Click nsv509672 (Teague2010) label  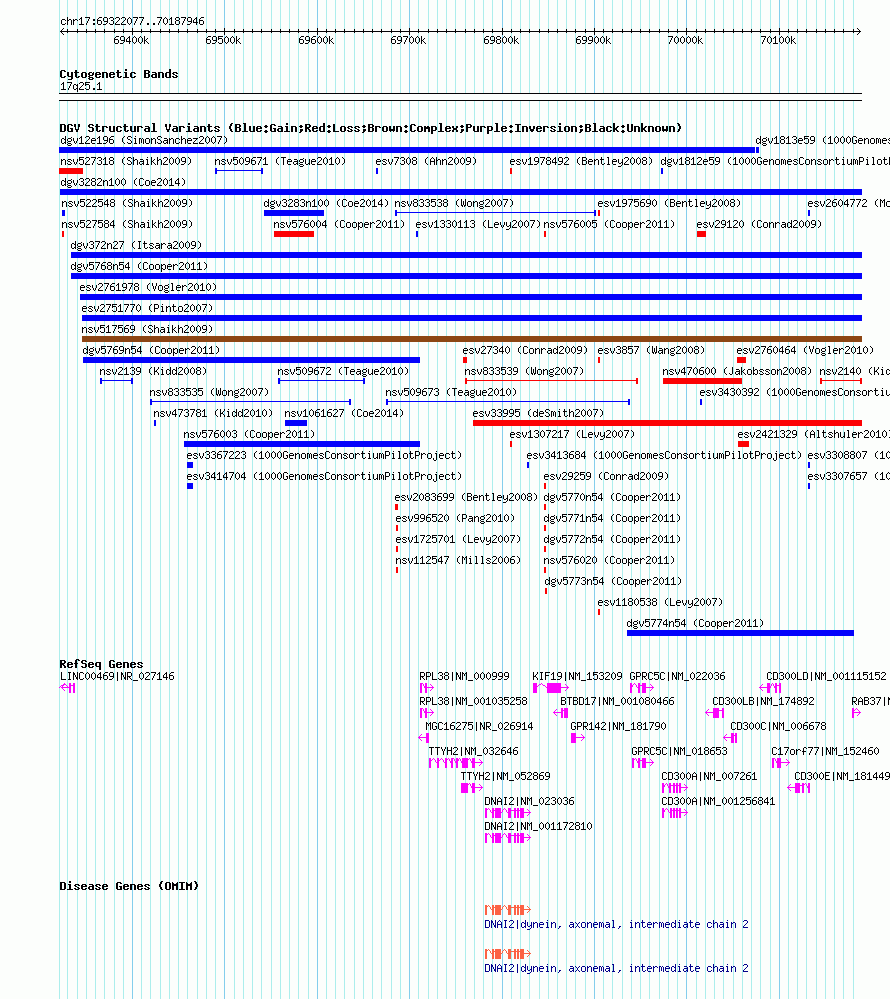coord(343,371)
